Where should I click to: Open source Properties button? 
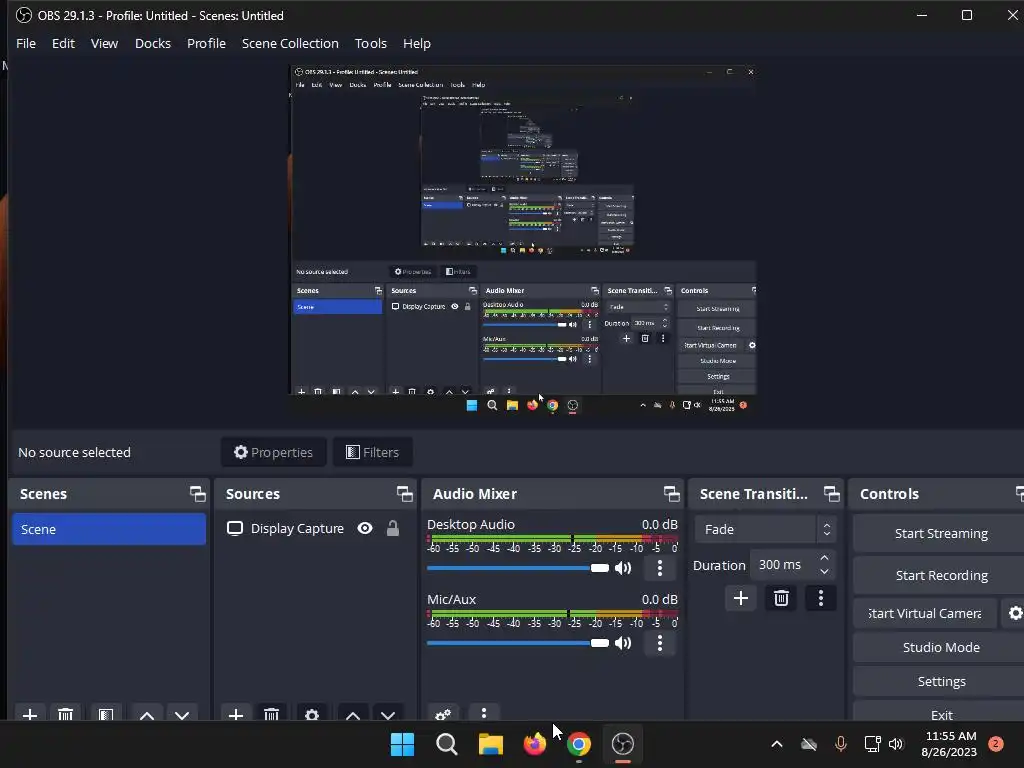(274, 452)
